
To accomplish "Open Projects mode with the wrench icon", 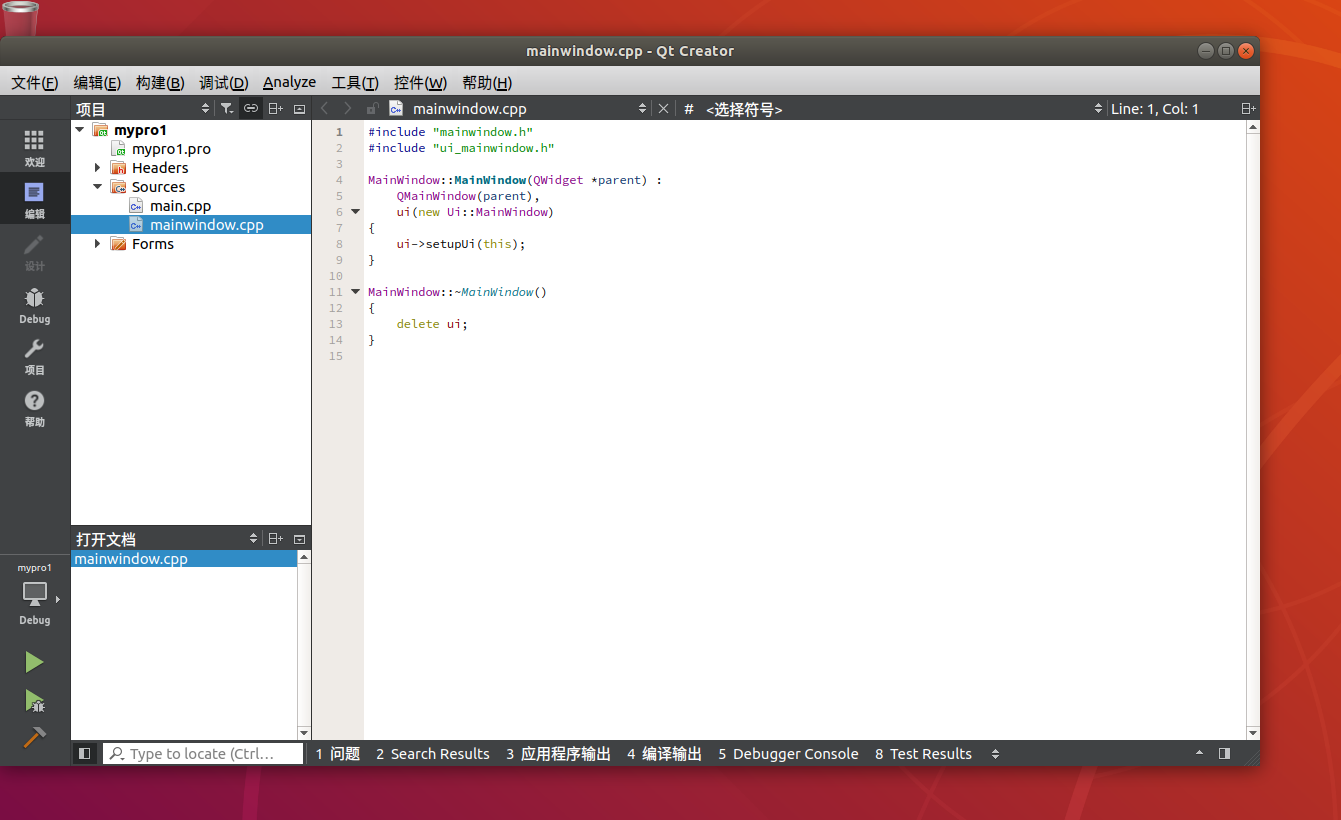I will [x=35, y=356].
